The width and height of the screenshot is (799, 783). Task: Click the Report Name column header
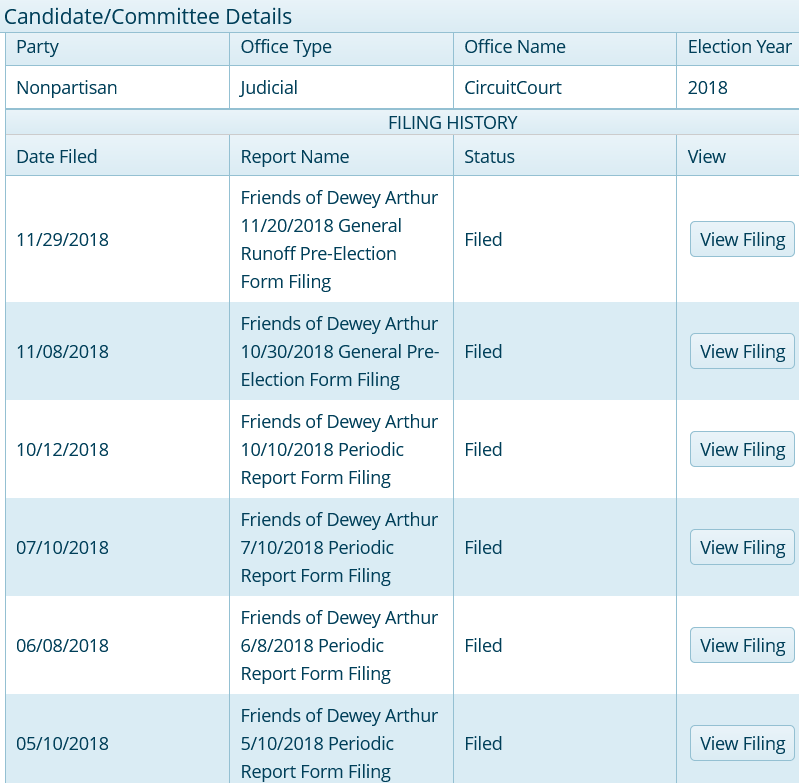(x=295, y=156)
